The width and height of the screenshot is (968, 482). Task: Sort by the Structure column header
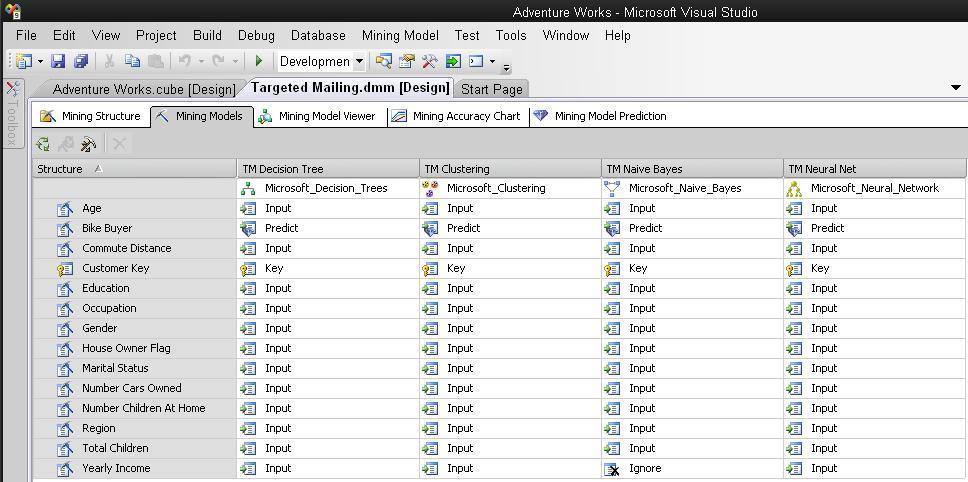(135, 168)
